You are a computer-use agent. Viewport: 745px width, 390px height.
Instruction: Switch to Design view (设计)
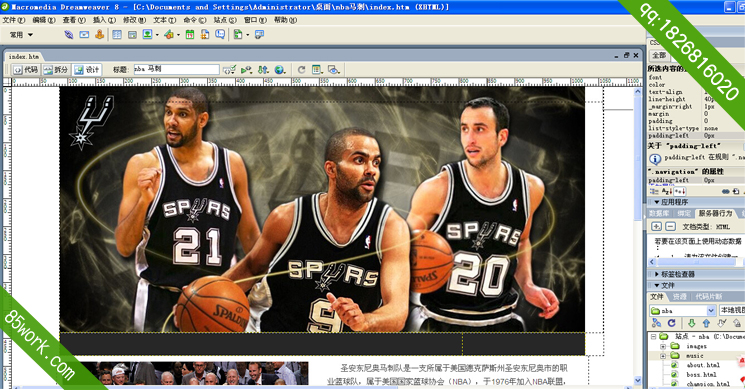point(87,70)
